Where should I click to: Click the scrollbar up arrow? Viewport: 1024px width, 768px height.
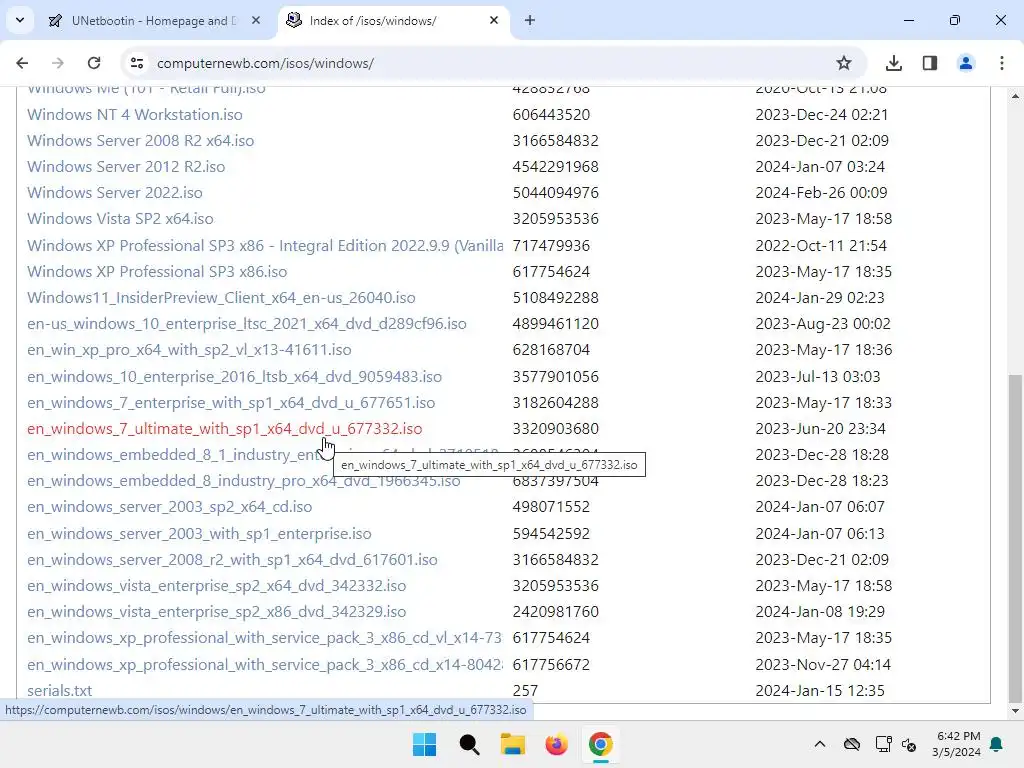coord(1015,96)
